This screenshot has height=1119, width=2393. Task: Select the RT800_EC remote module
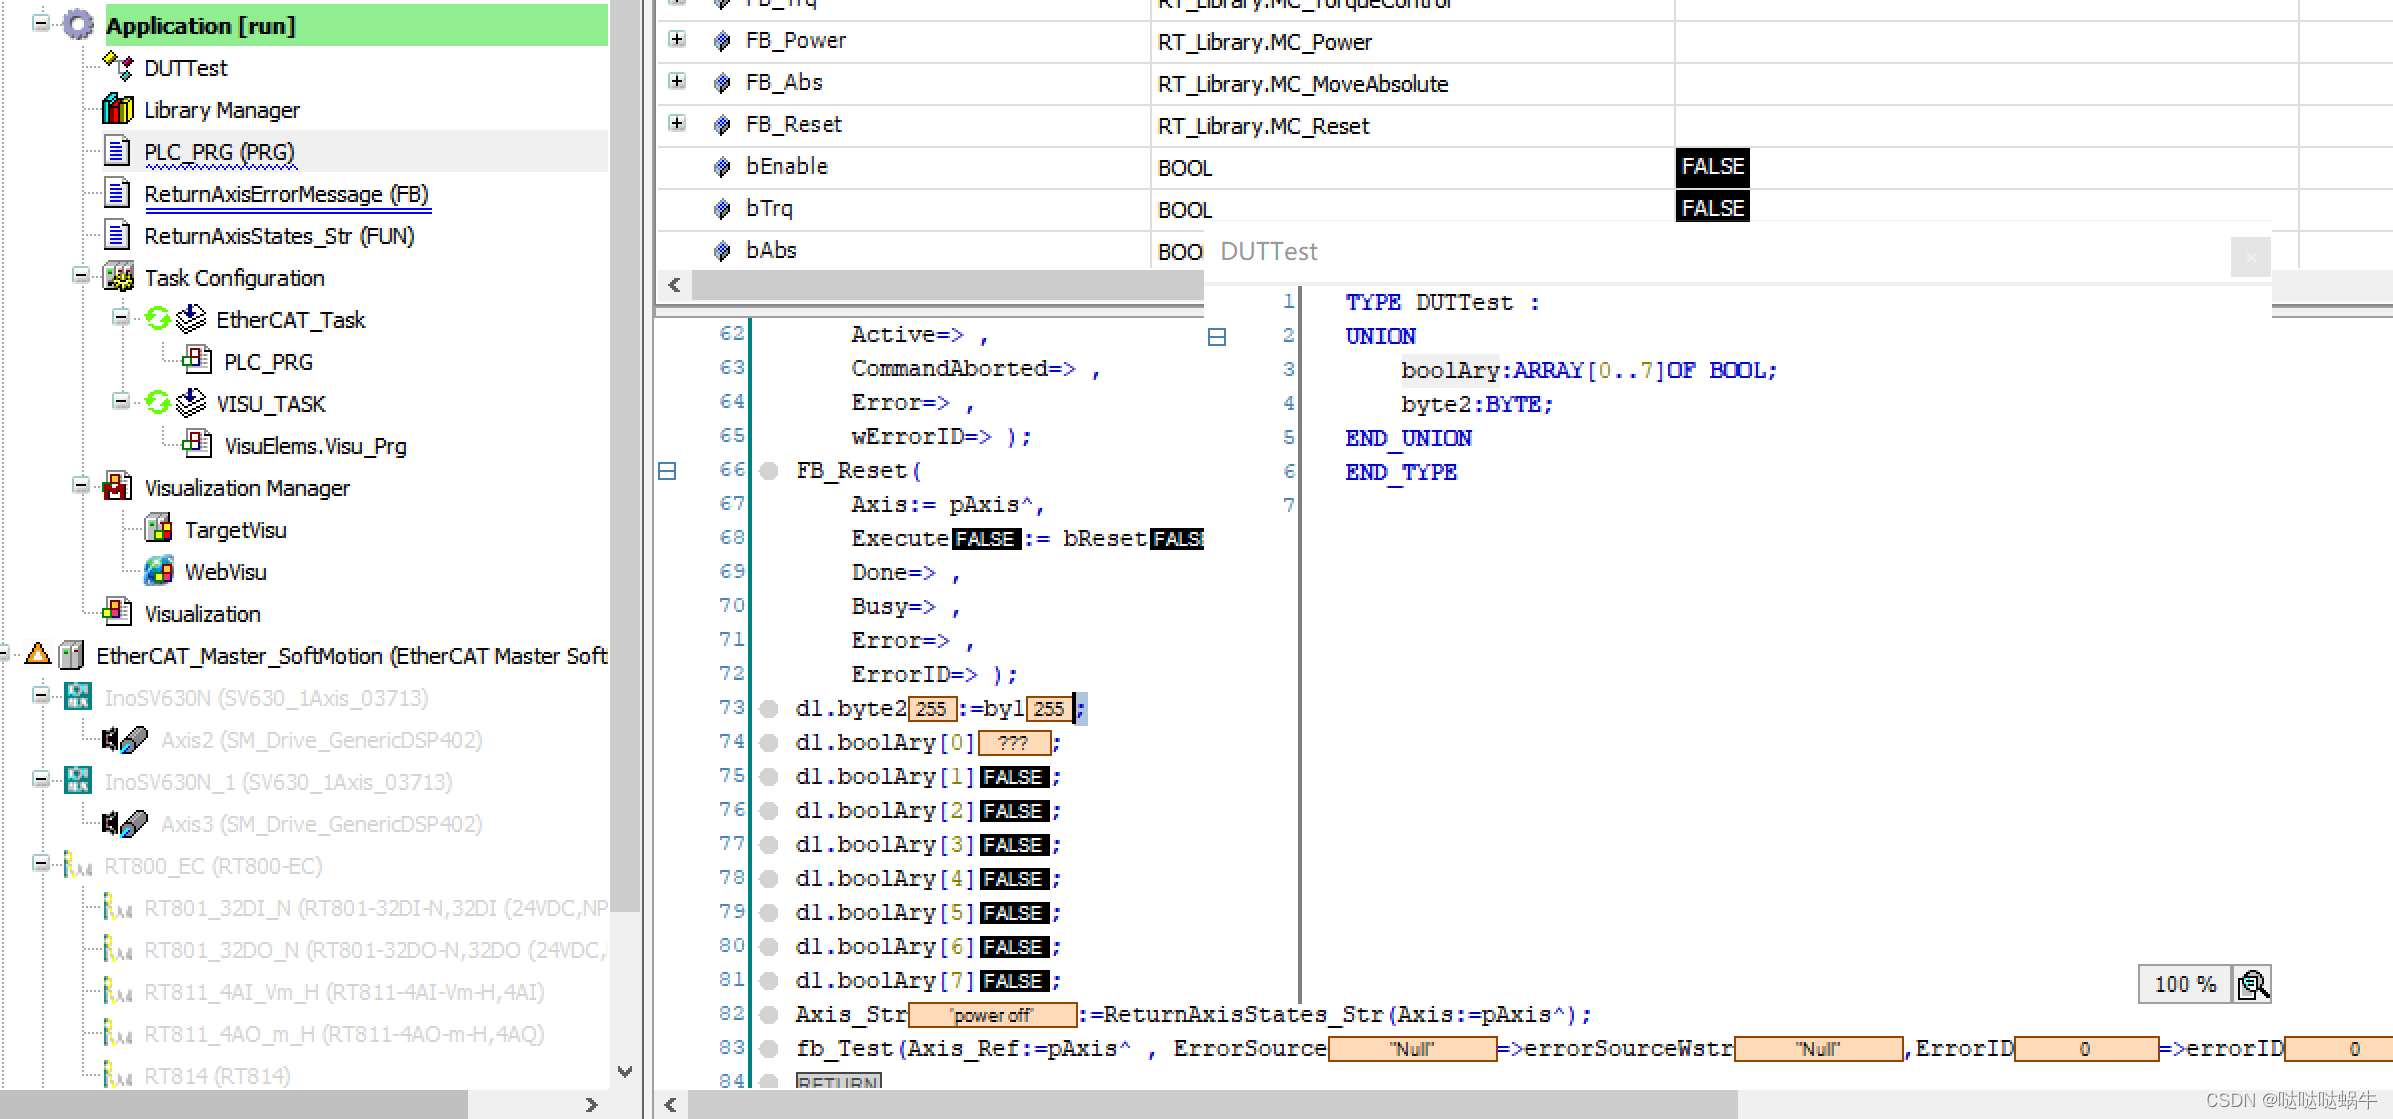pyautogui.click(x=213, y=866)
